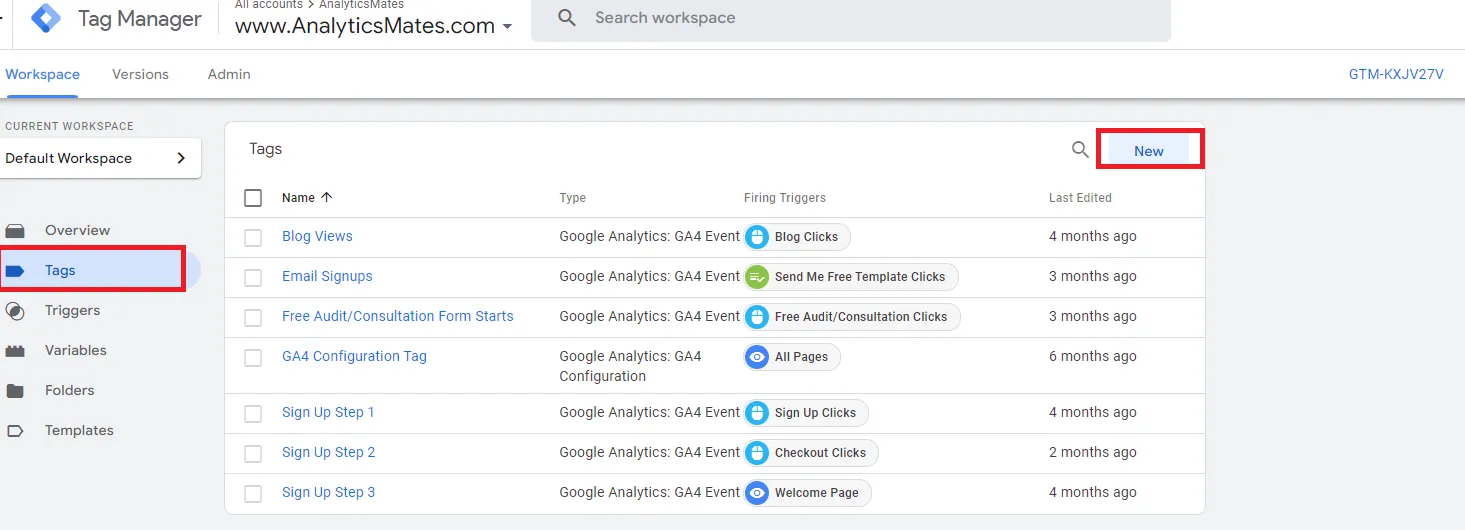
Task: Select the Triggers icon in sidebar
Action: tap(15, 311)
